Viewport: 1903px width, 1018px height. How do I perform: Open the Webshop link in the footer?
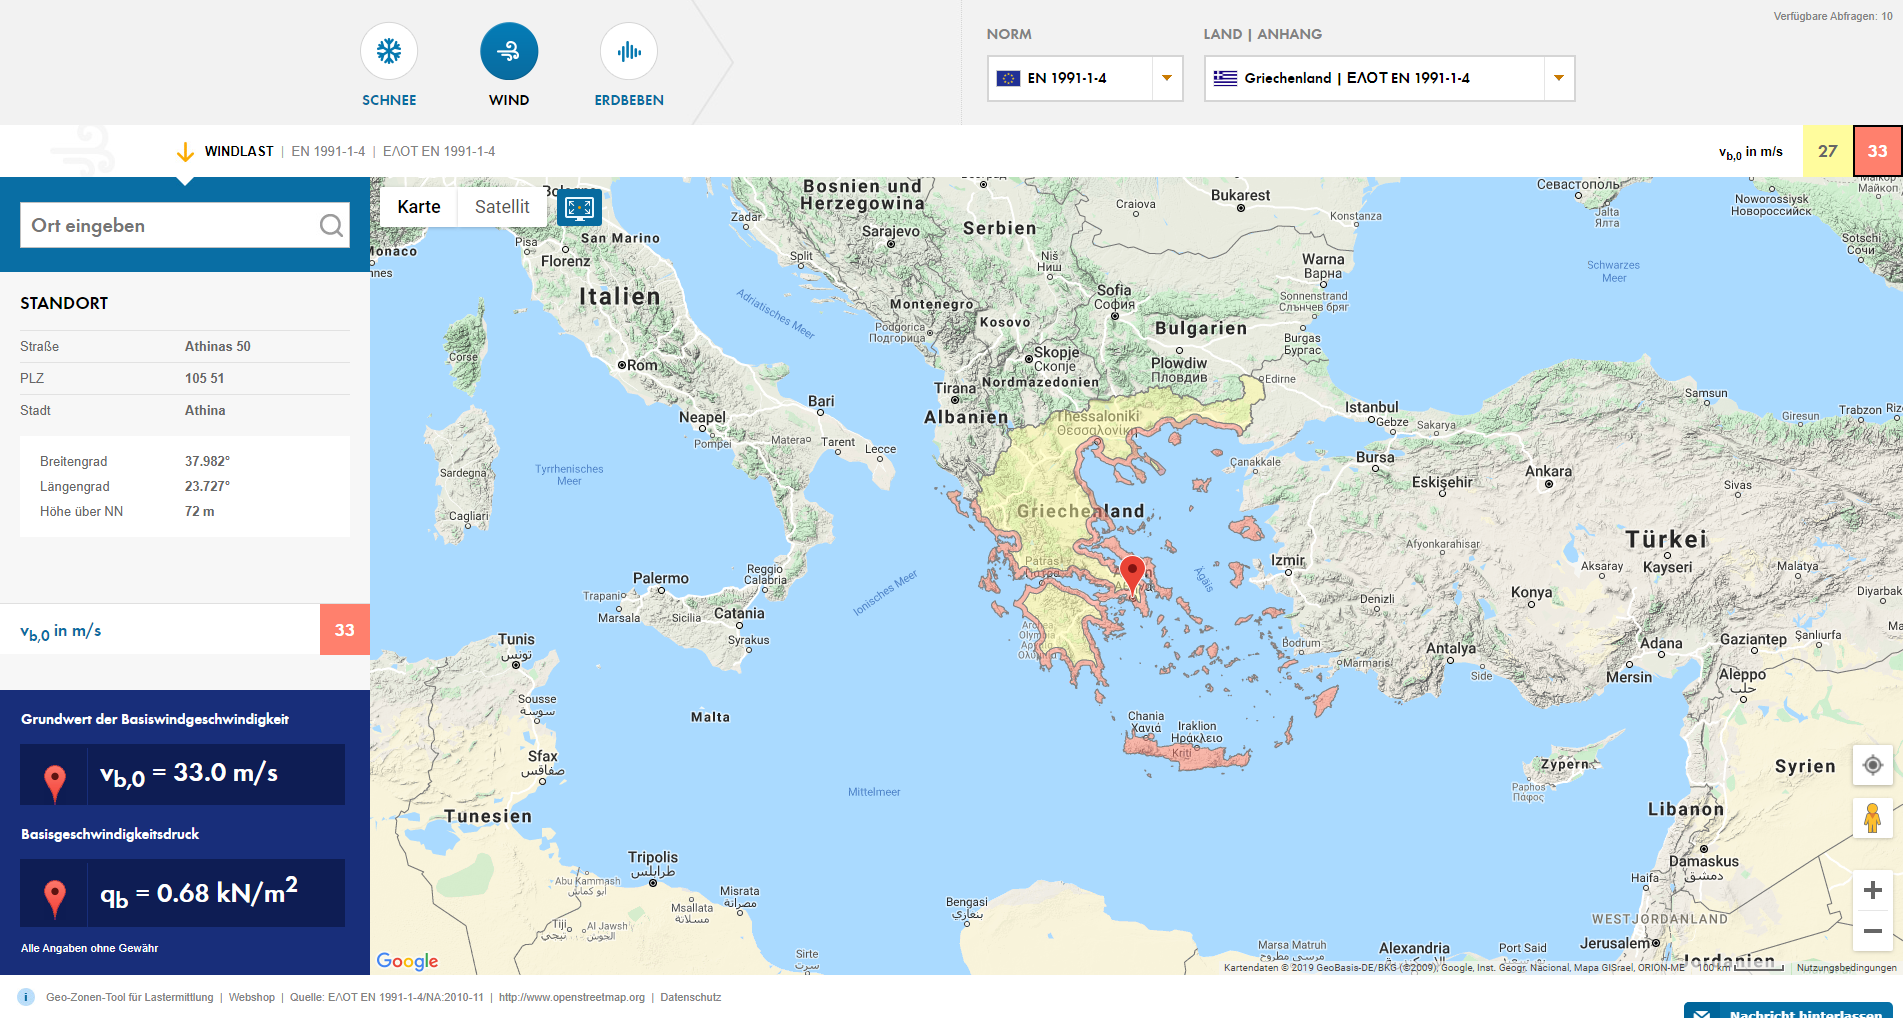click(251, 997)
